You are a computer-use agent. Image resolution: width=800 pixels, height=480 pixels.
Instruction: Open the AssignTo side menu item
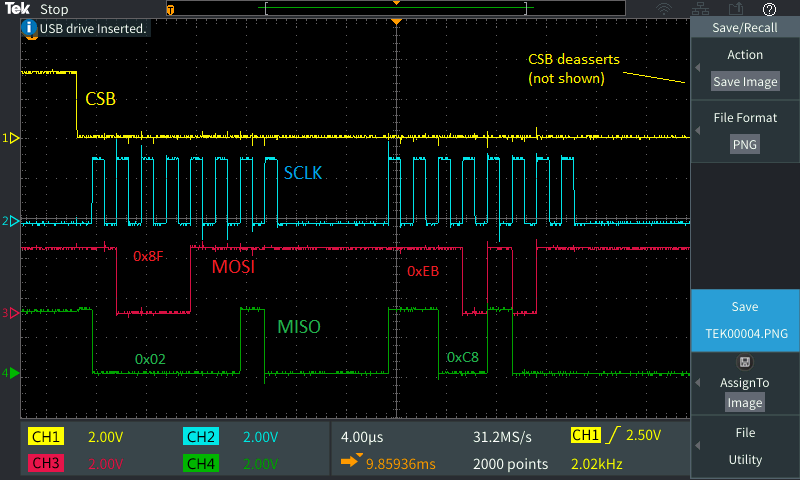[x=745, y=384]
